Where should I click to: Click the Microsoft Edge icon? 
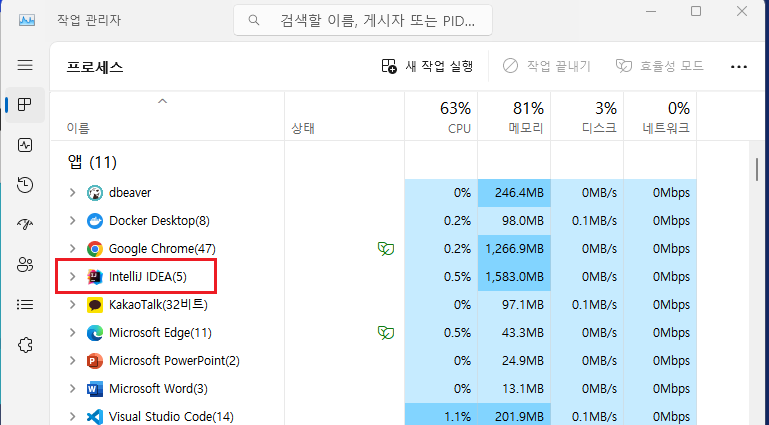click(x=95, y=333)
